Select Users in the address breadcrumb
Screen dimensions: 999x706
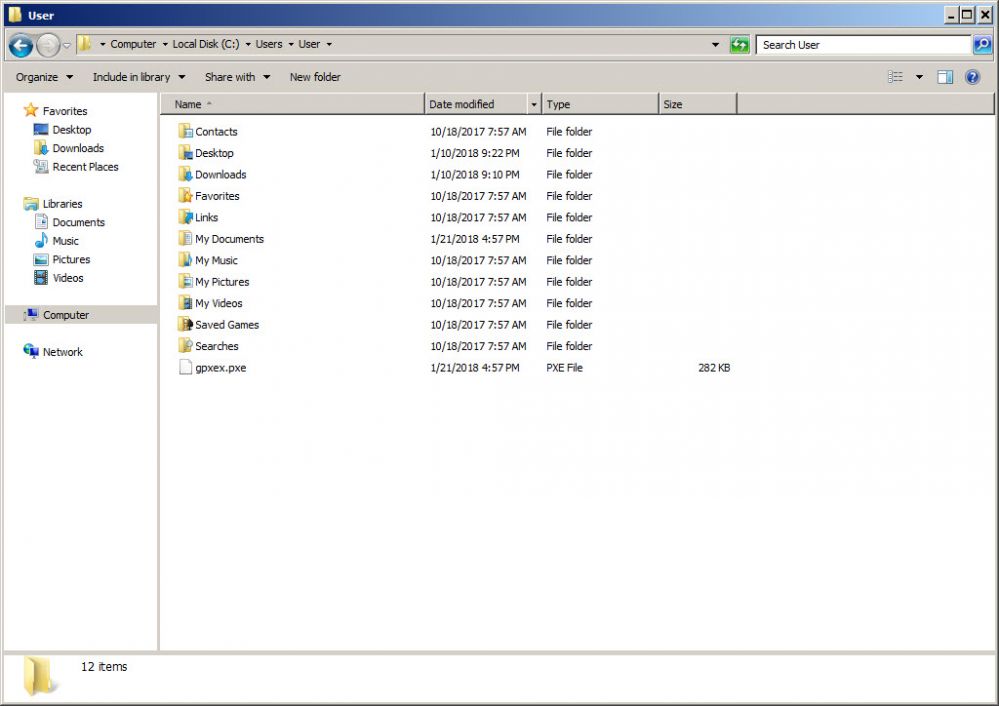(x=269, y=44)
